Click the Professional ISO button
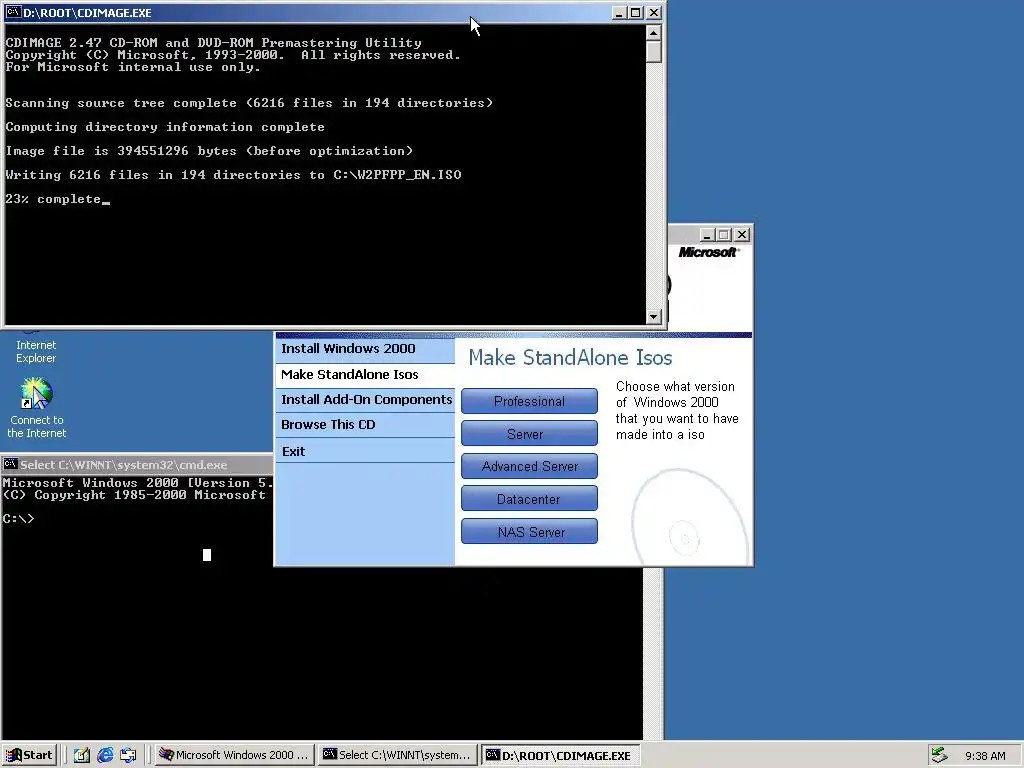Image resolution: width=1024 pixels, height=768 pixels. pos(529,401)
